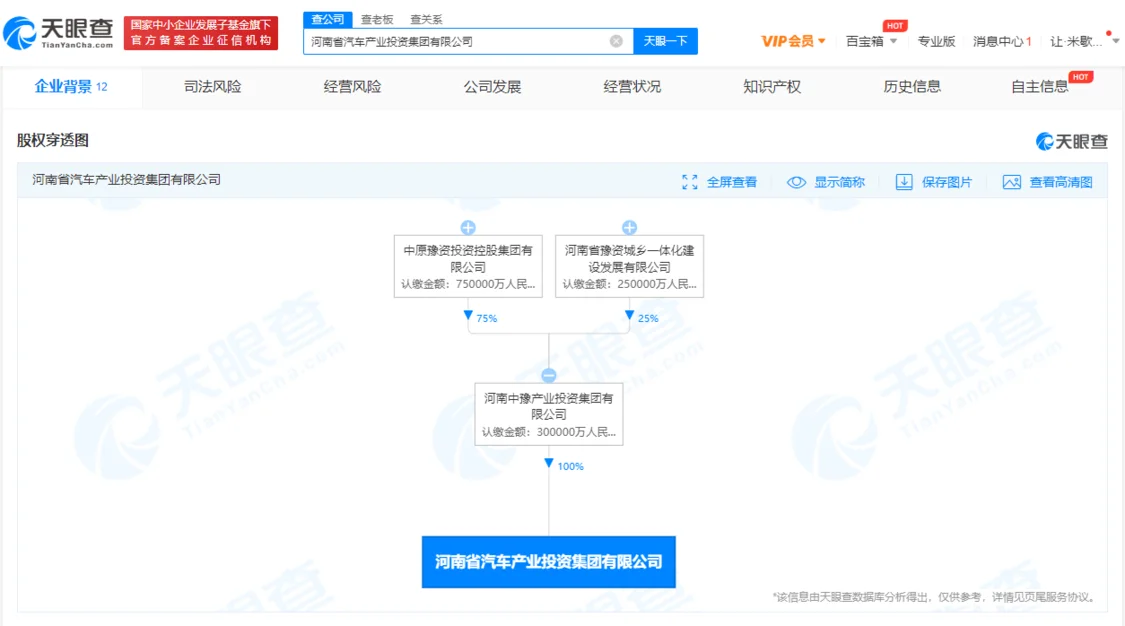Screen dimensions: 1125x626
Task: Click the 认缴金额：300000万人民 text
Action: click(549, 432)
